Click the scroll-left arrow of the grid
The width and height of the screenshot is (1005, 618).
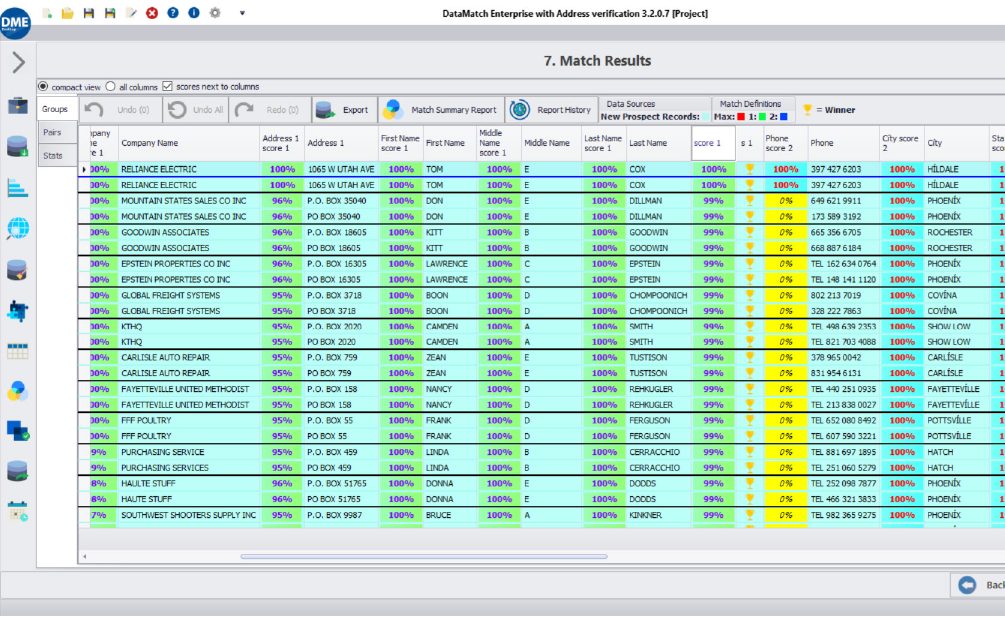(x=85, y=556)
